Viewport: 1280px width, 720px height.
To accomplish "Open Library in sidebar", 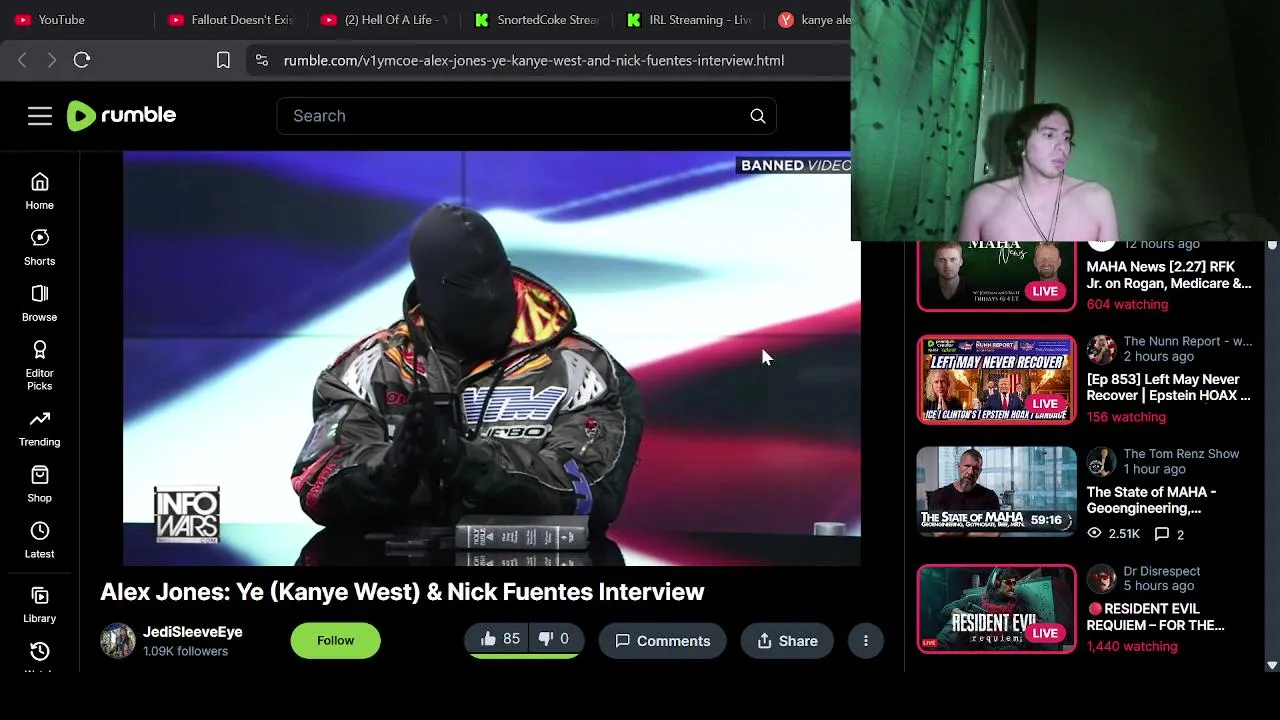I will point(40,605).
